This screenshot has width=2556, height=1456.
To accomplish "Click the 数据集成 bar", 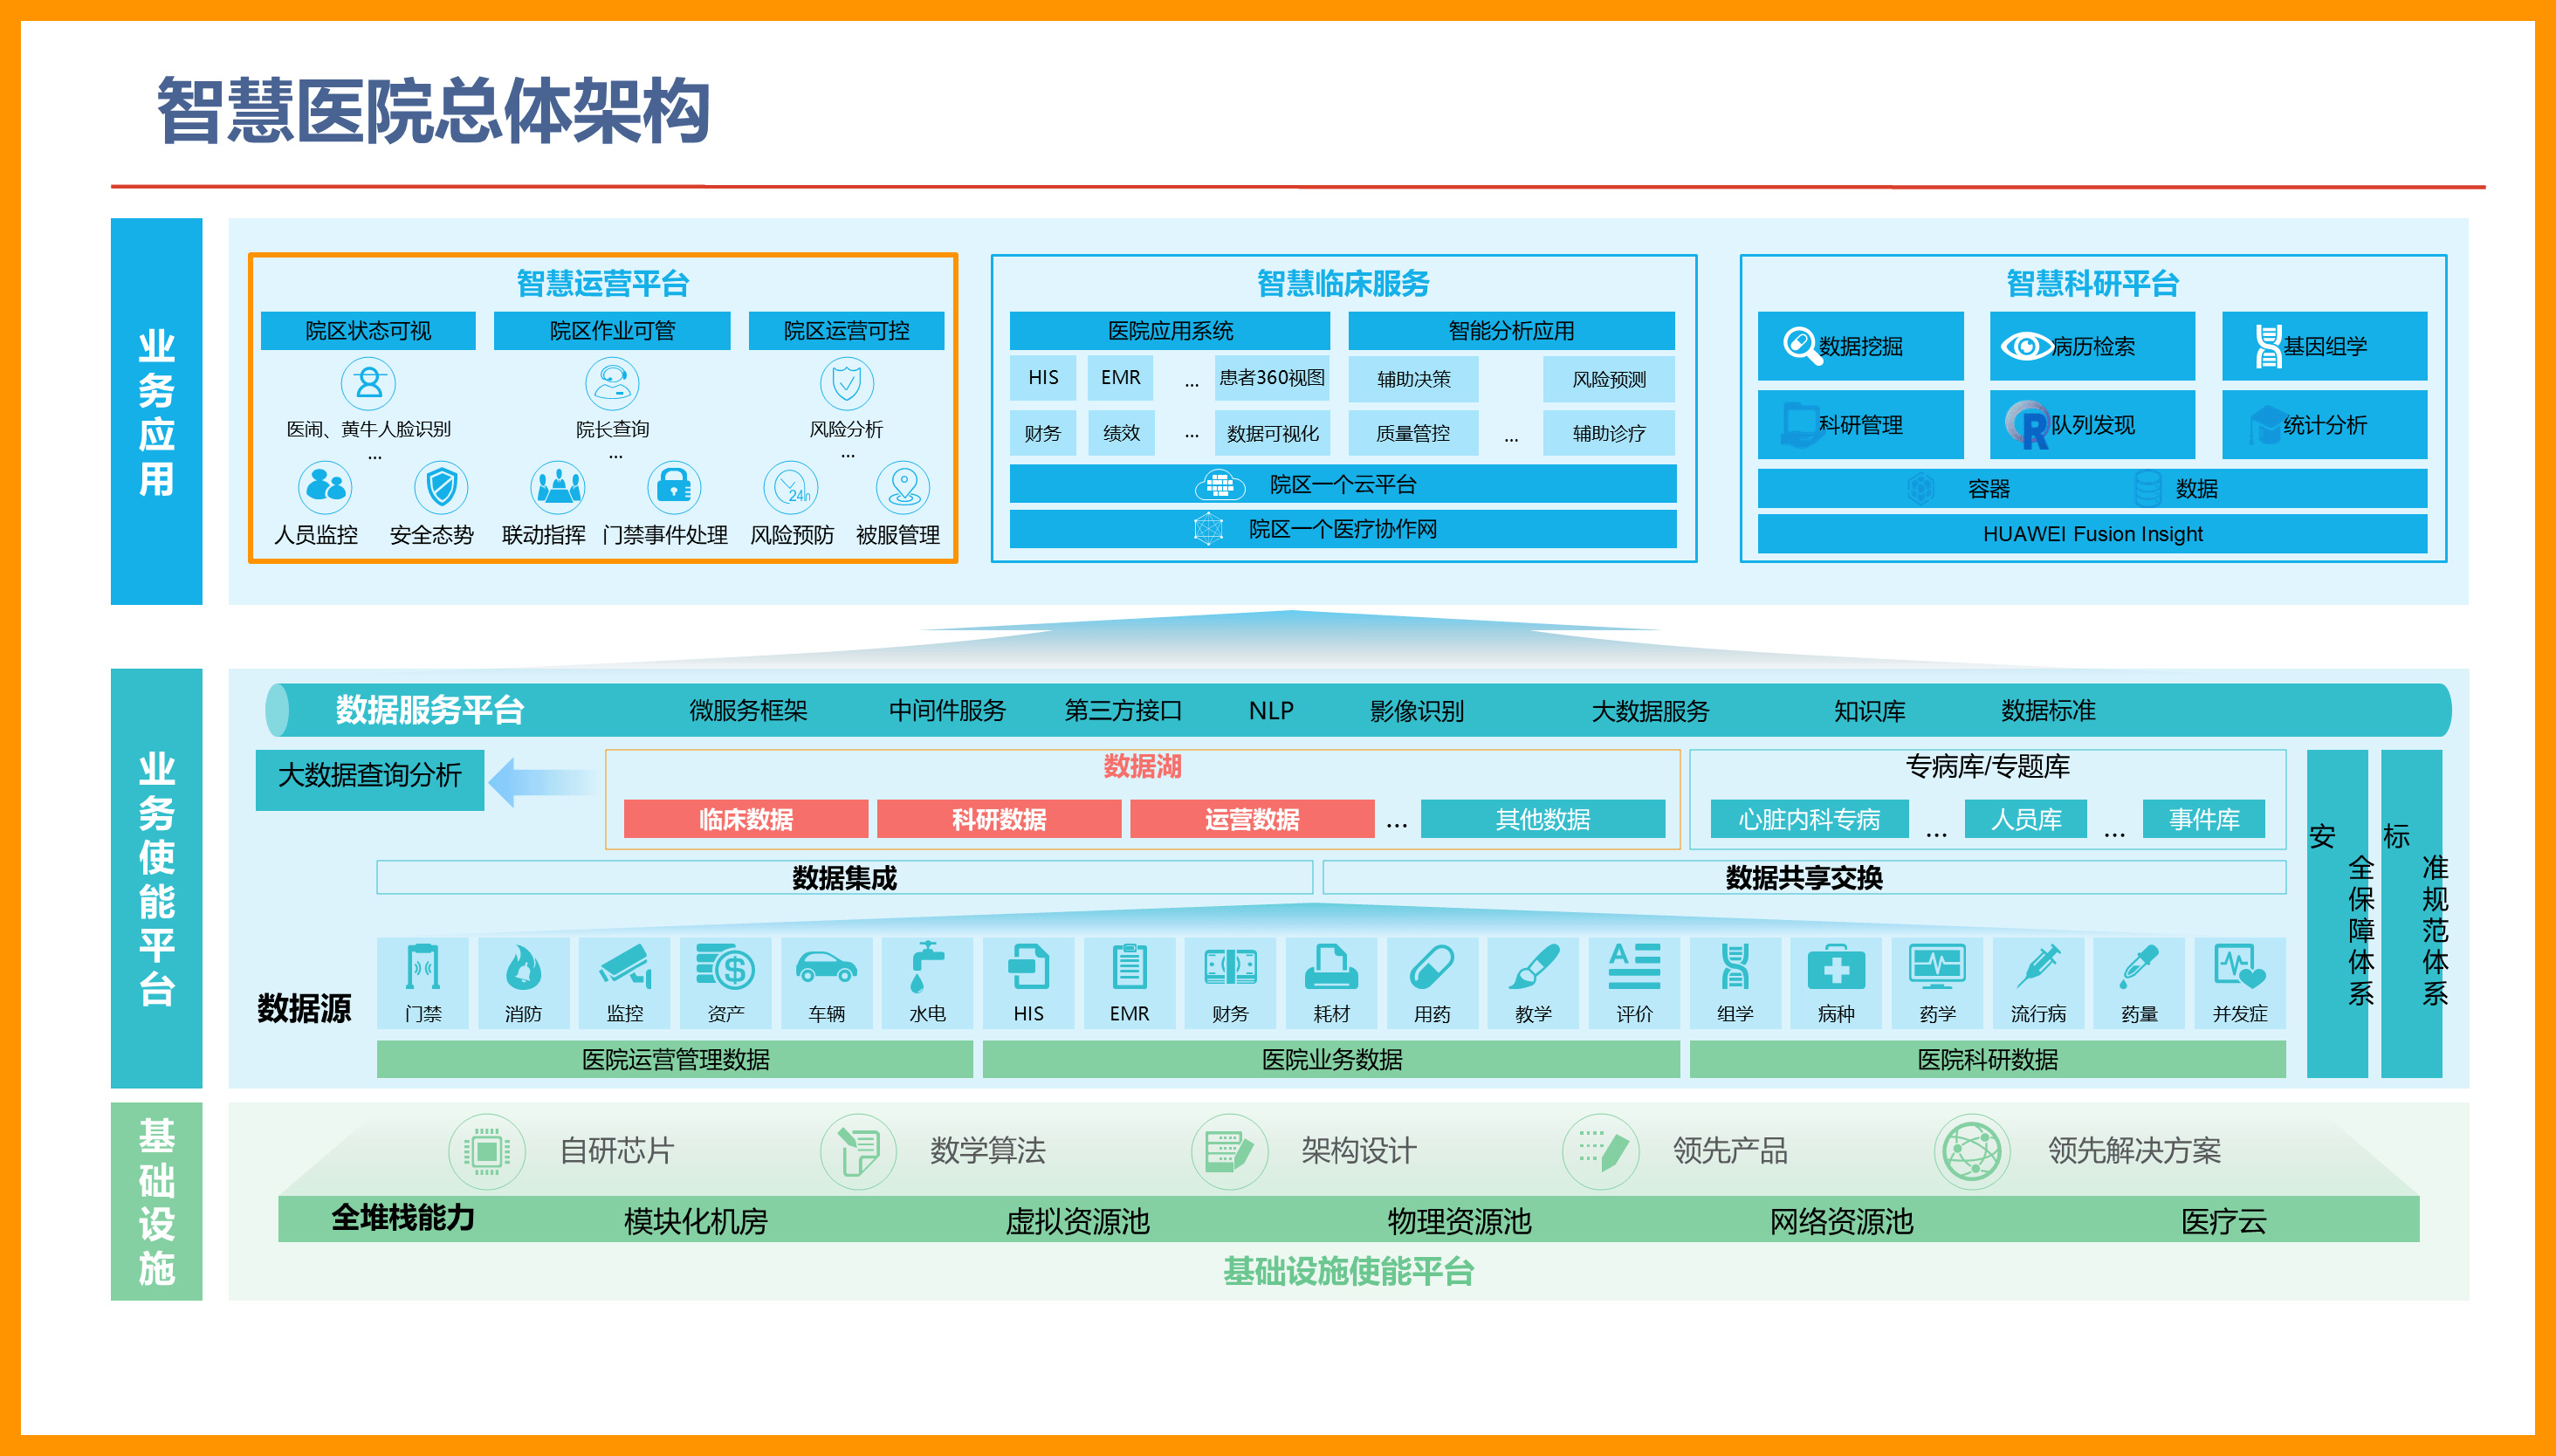I will (844, 878).
